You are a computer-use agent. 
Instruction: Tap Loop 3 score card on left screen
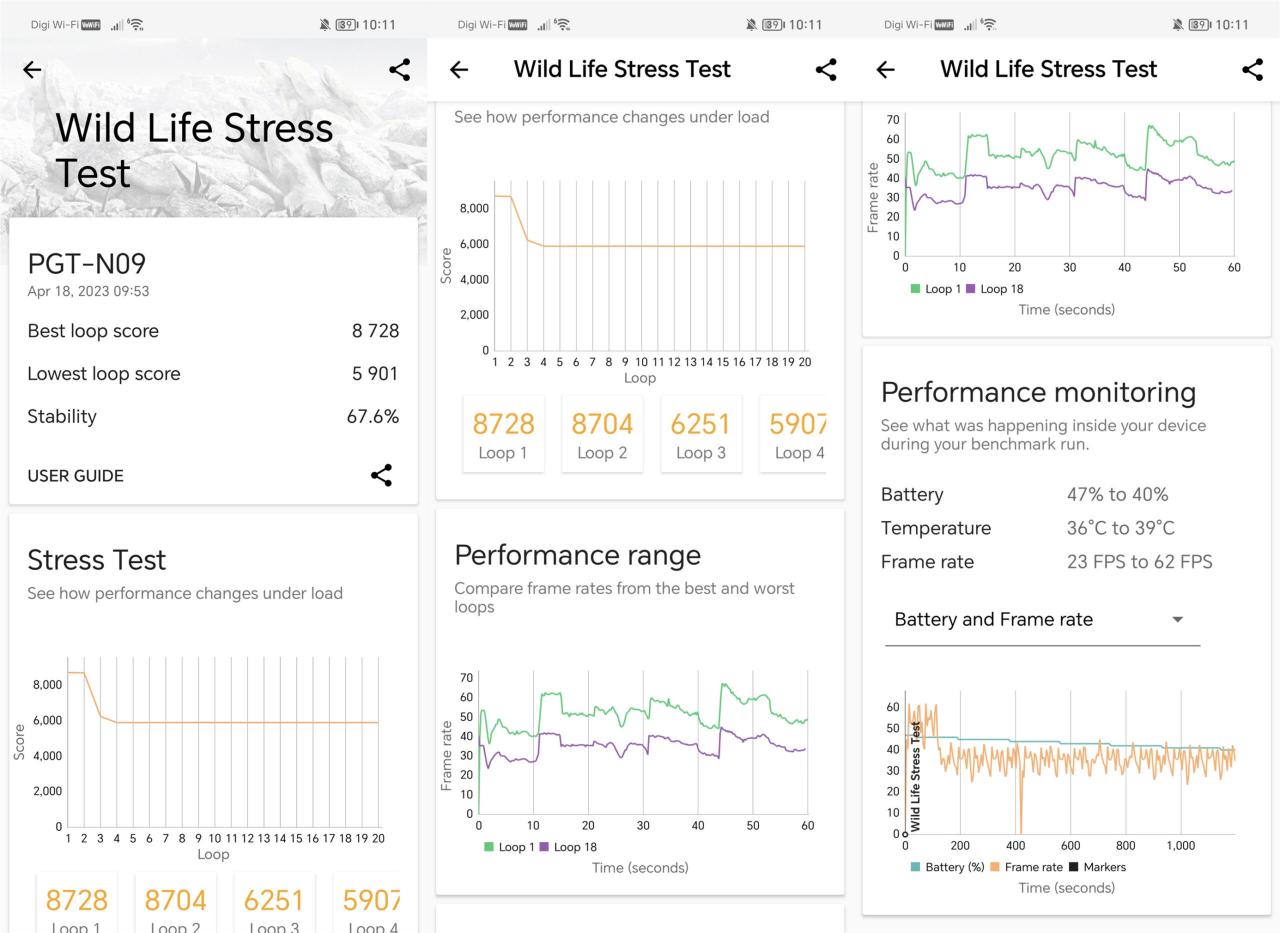(x=273, y=904)
